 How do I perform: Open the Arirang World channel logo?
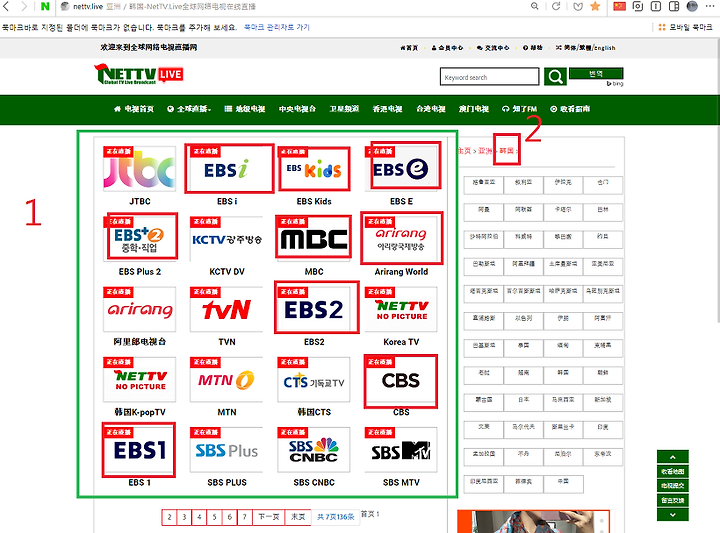click(401, 239)
